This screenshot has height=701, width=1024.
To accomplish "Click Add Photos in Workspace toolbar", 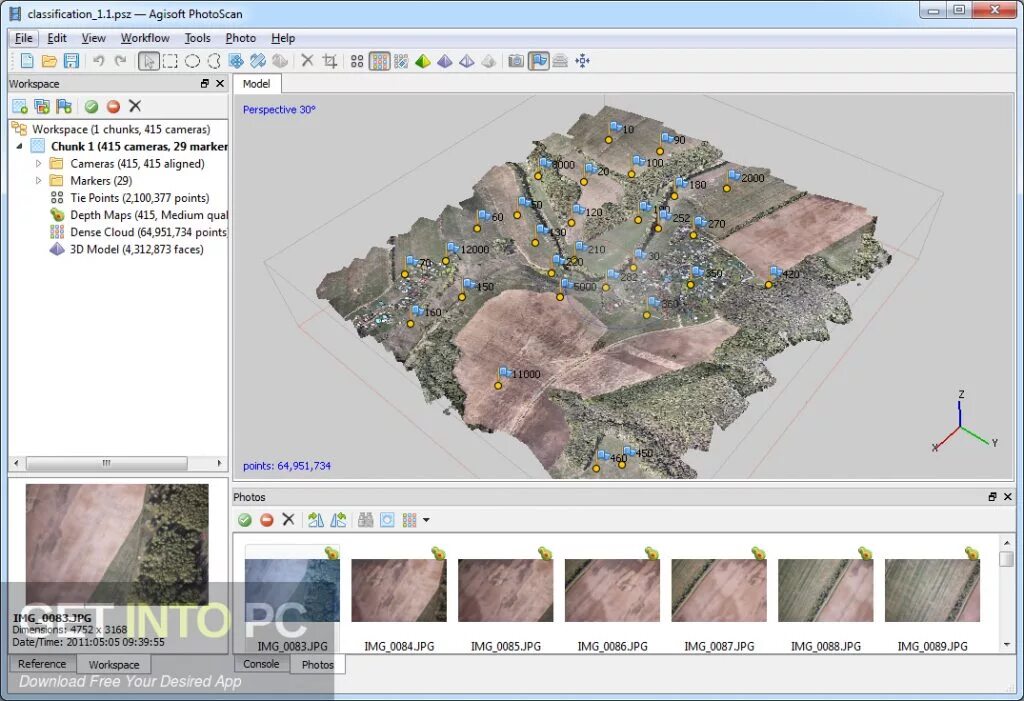I will [42, 106].
